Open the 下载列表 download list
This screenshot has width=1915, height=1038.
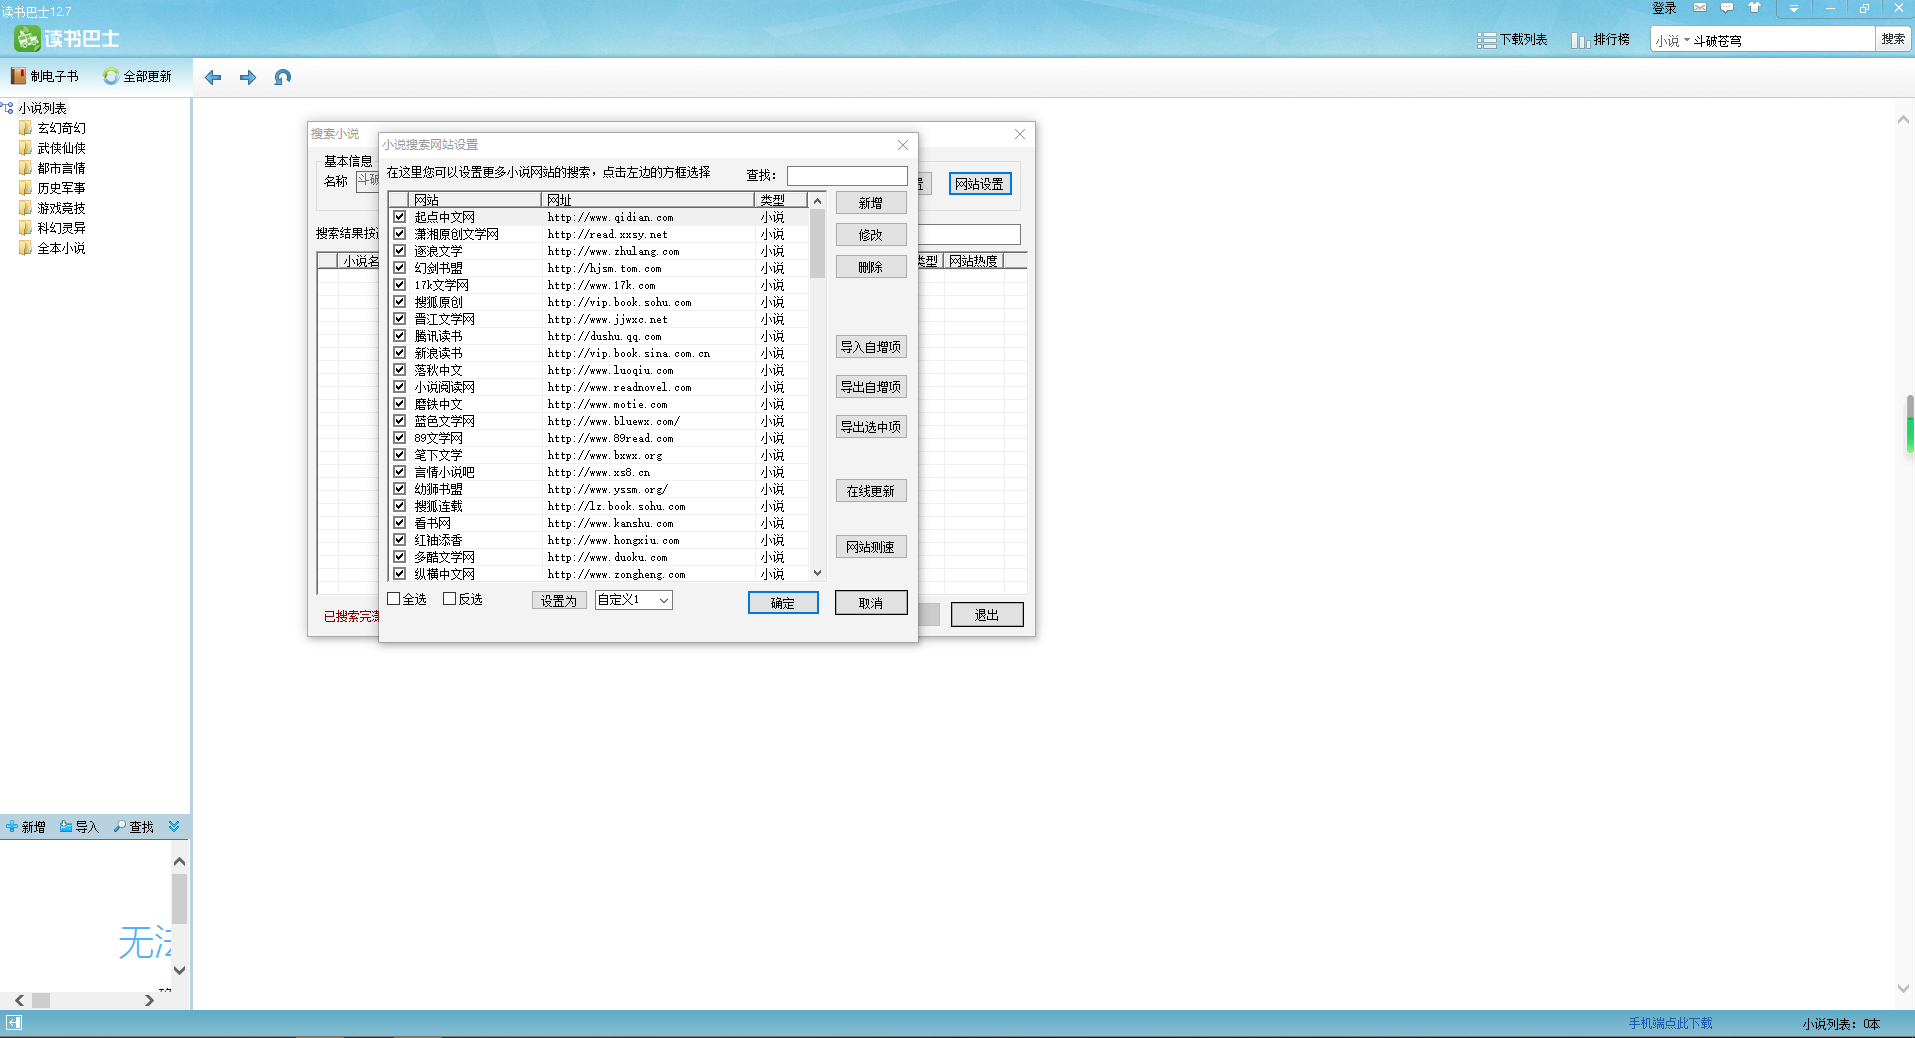pyautogui.click(x=1512, y=40)
